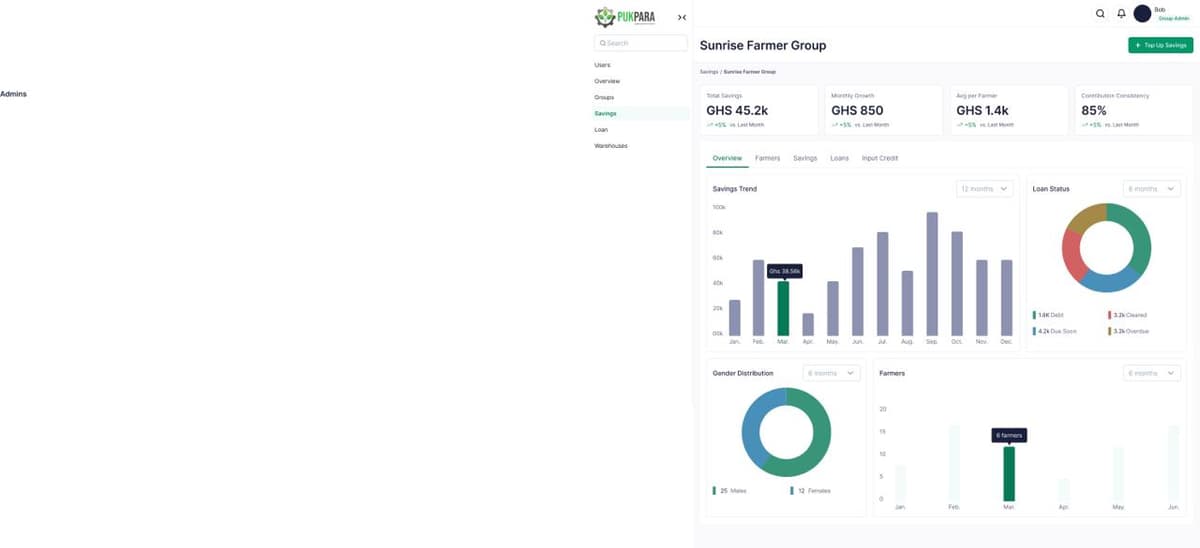Click Bob's profile avatar
The height and width of the screenshot is (548, 1200).
1142,14
